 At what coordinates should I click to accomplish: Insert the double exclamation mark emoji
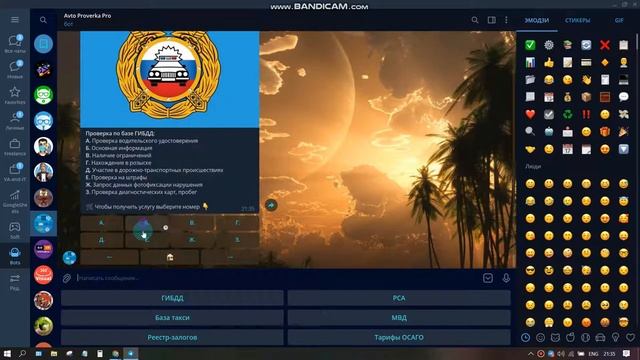click(x=586, y=114)
